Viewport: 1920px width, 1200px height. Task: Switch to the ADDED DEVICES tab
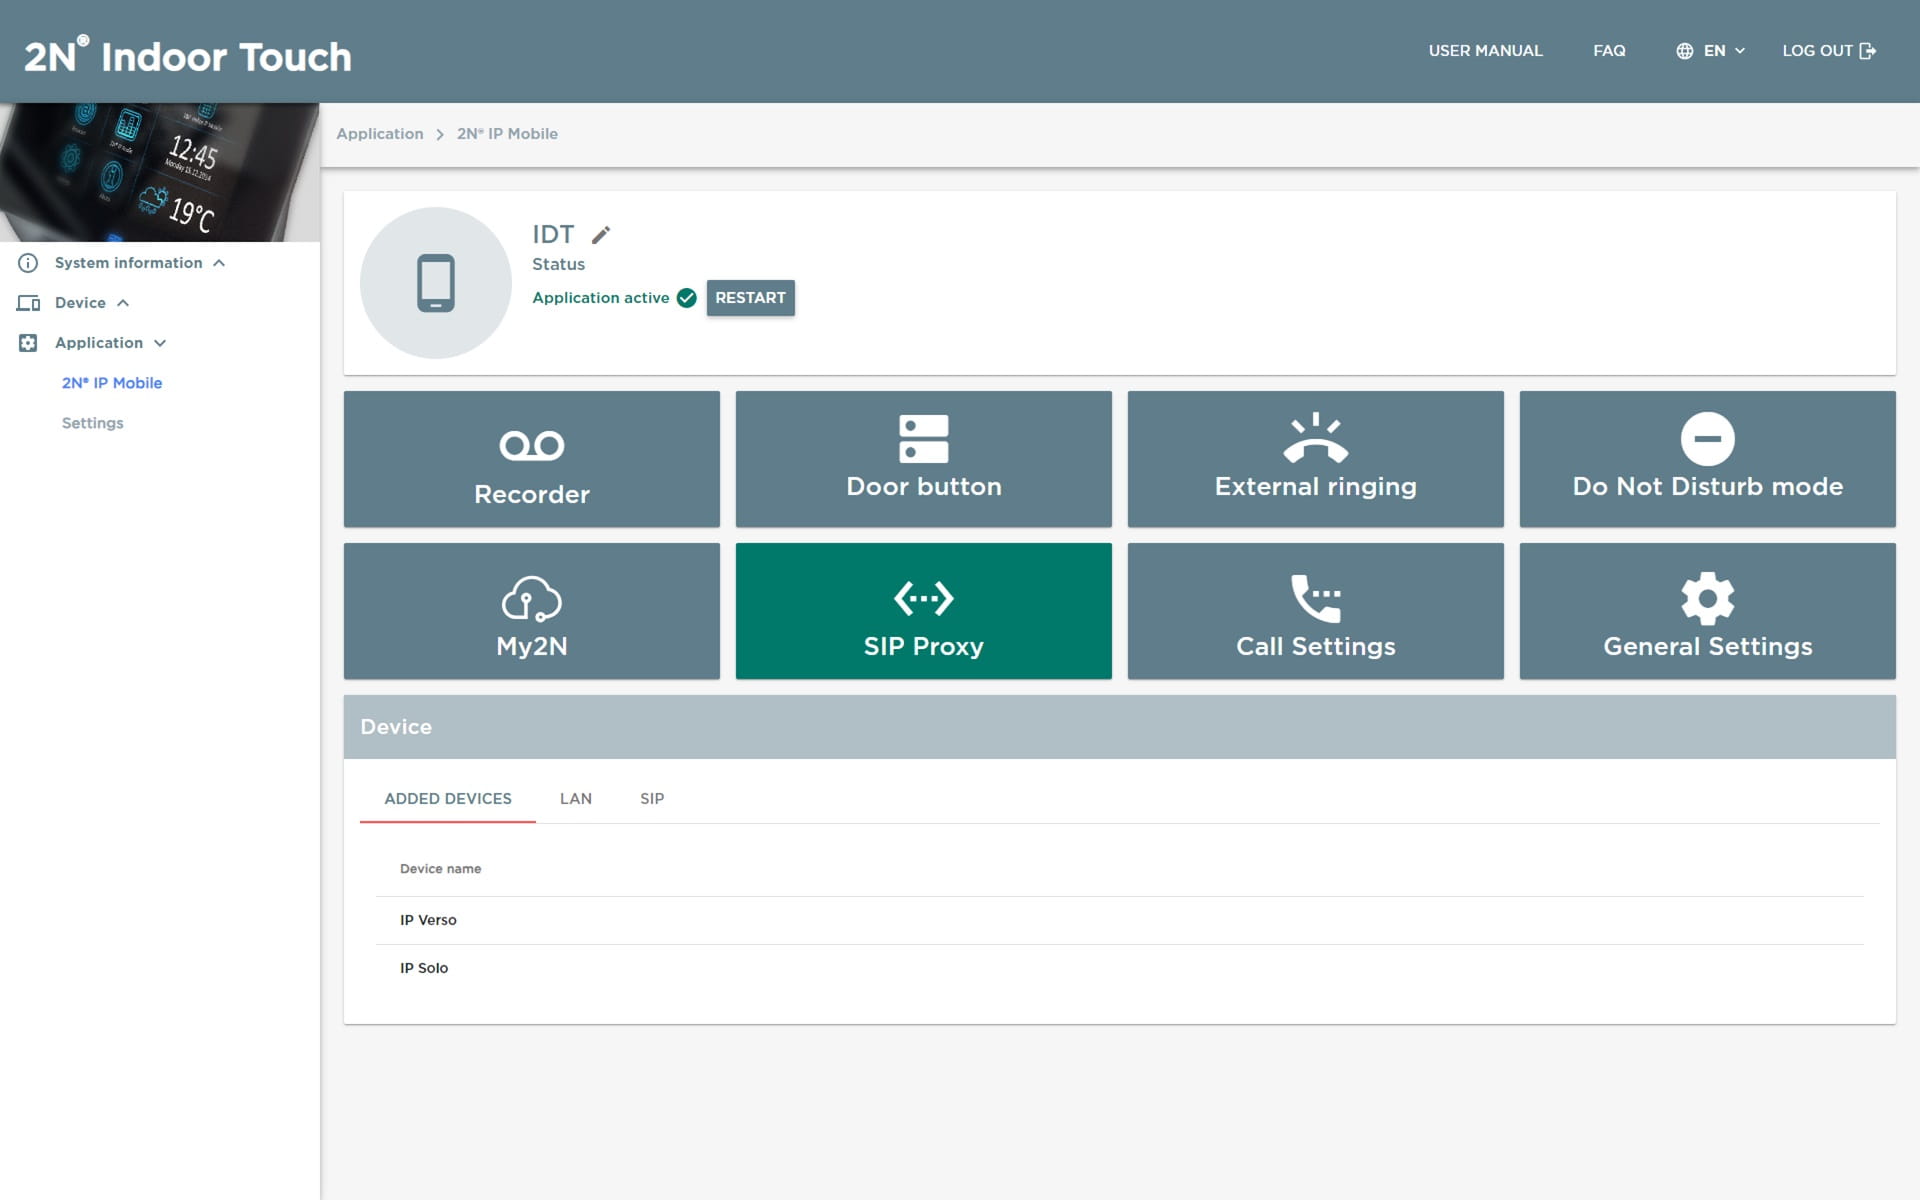[448, 798]
